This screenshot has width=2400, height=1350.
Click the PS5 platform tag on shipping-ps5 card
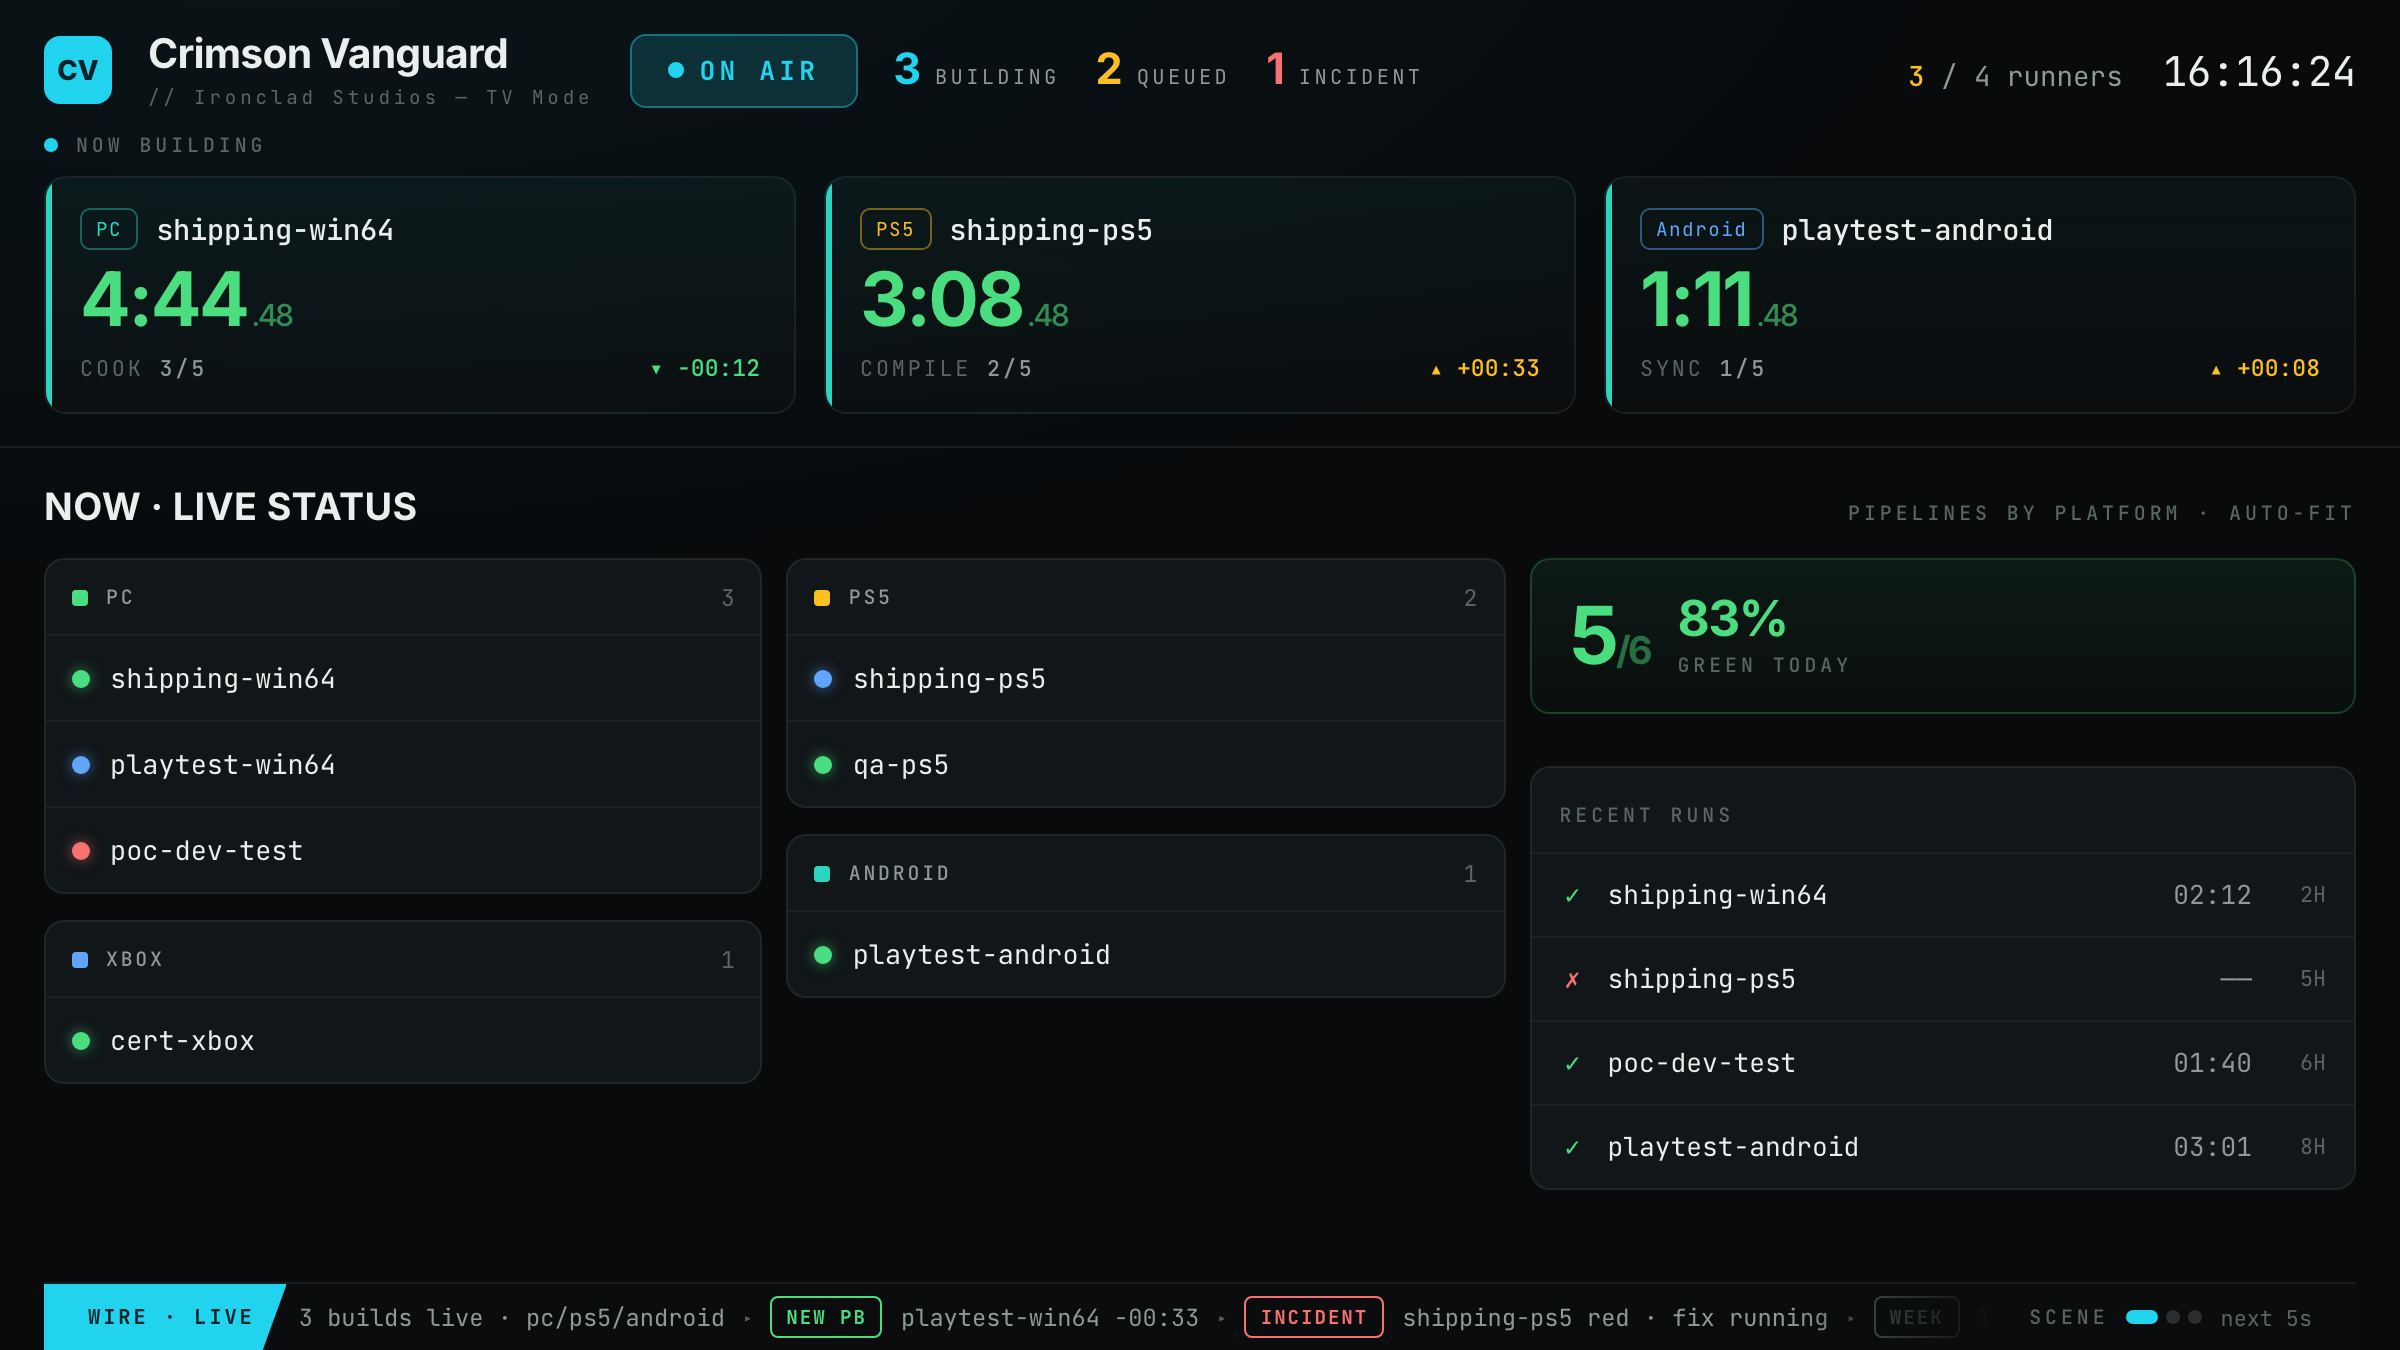tap(895, 229)
